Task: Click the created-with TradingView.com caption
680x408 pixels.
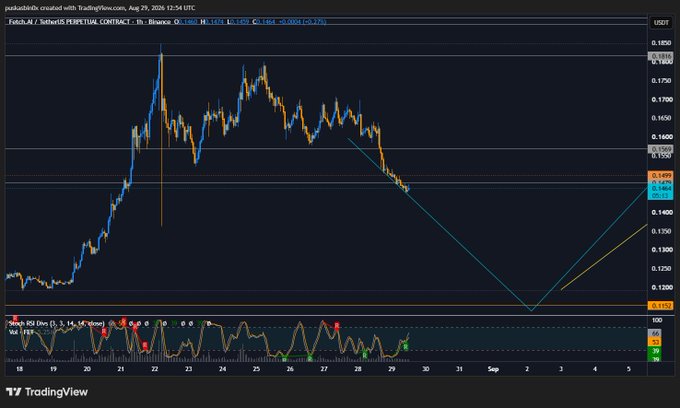Action: pyautogui.click(x=100, y=8)
